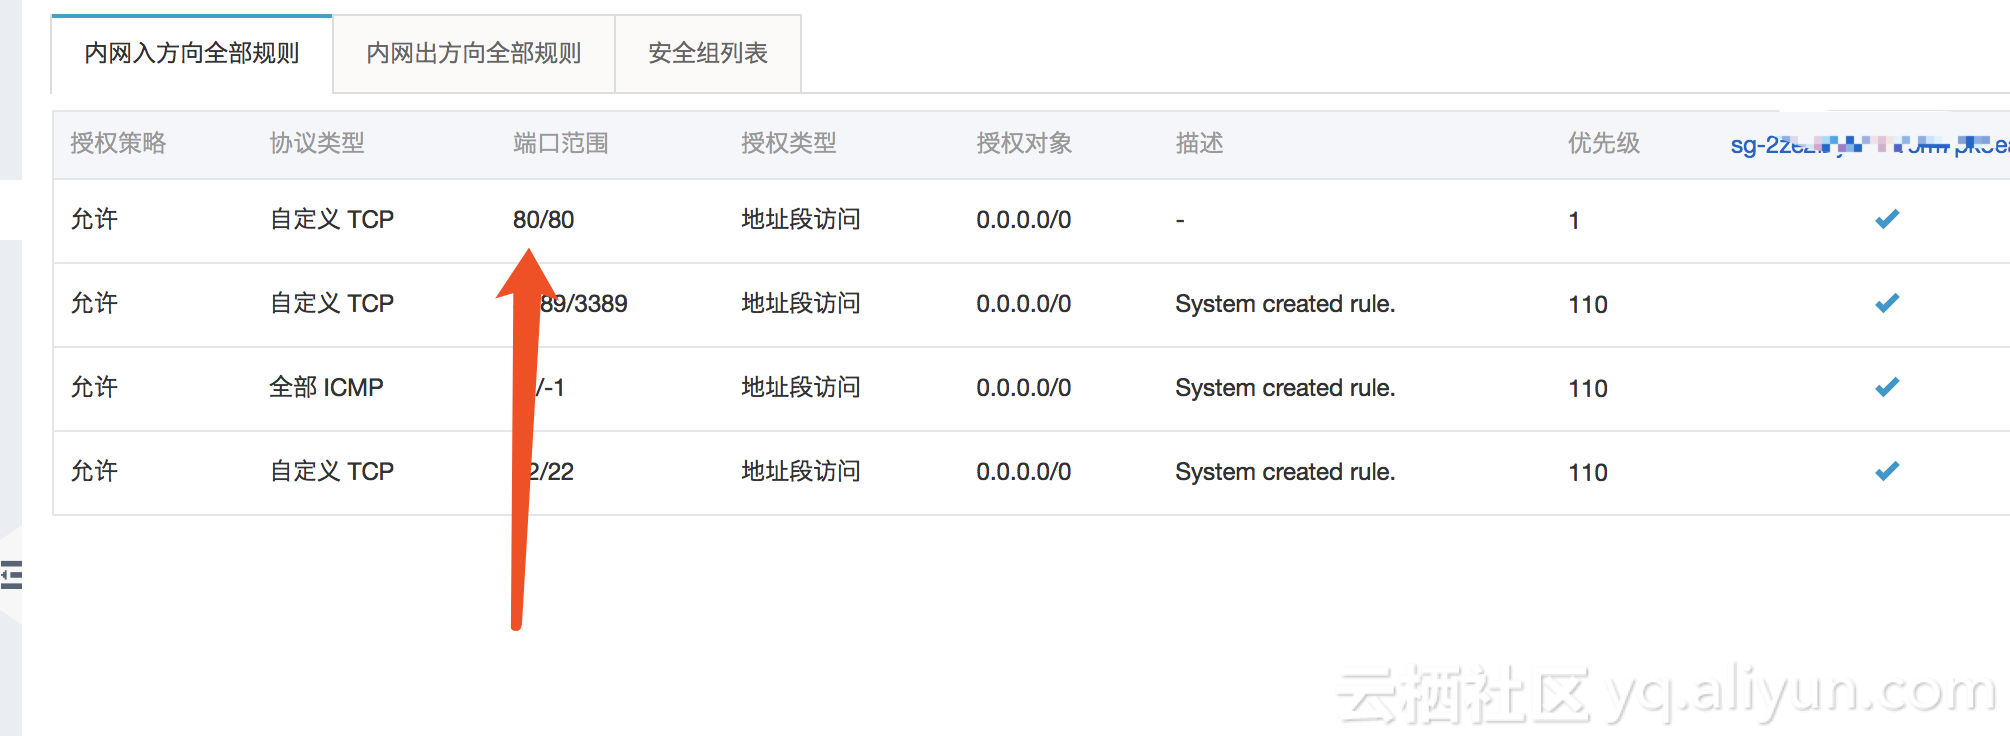Click the checkmark in the 80/80 rule row
The image size is (2010, 736).
pos(1887,219)
